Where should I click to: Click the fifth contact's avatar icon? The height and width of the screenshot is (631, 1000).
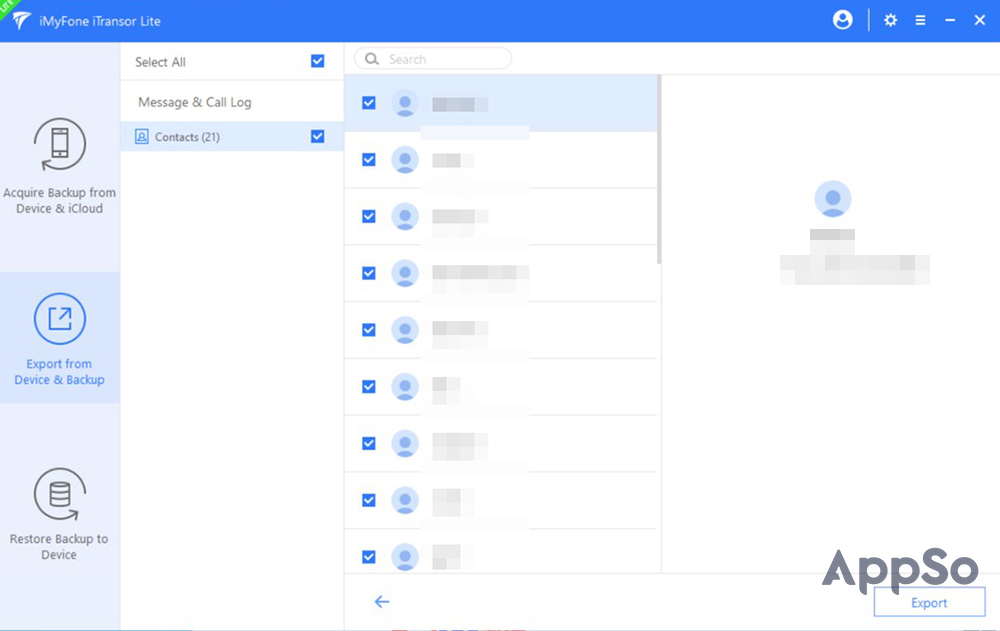[405, 330]
